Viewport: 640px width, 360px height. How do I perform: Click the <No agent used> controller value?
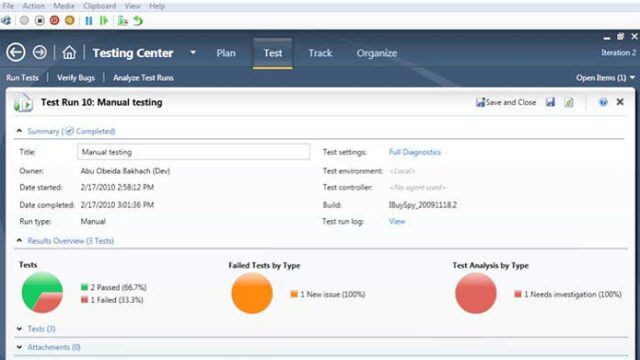coord(418,187)
